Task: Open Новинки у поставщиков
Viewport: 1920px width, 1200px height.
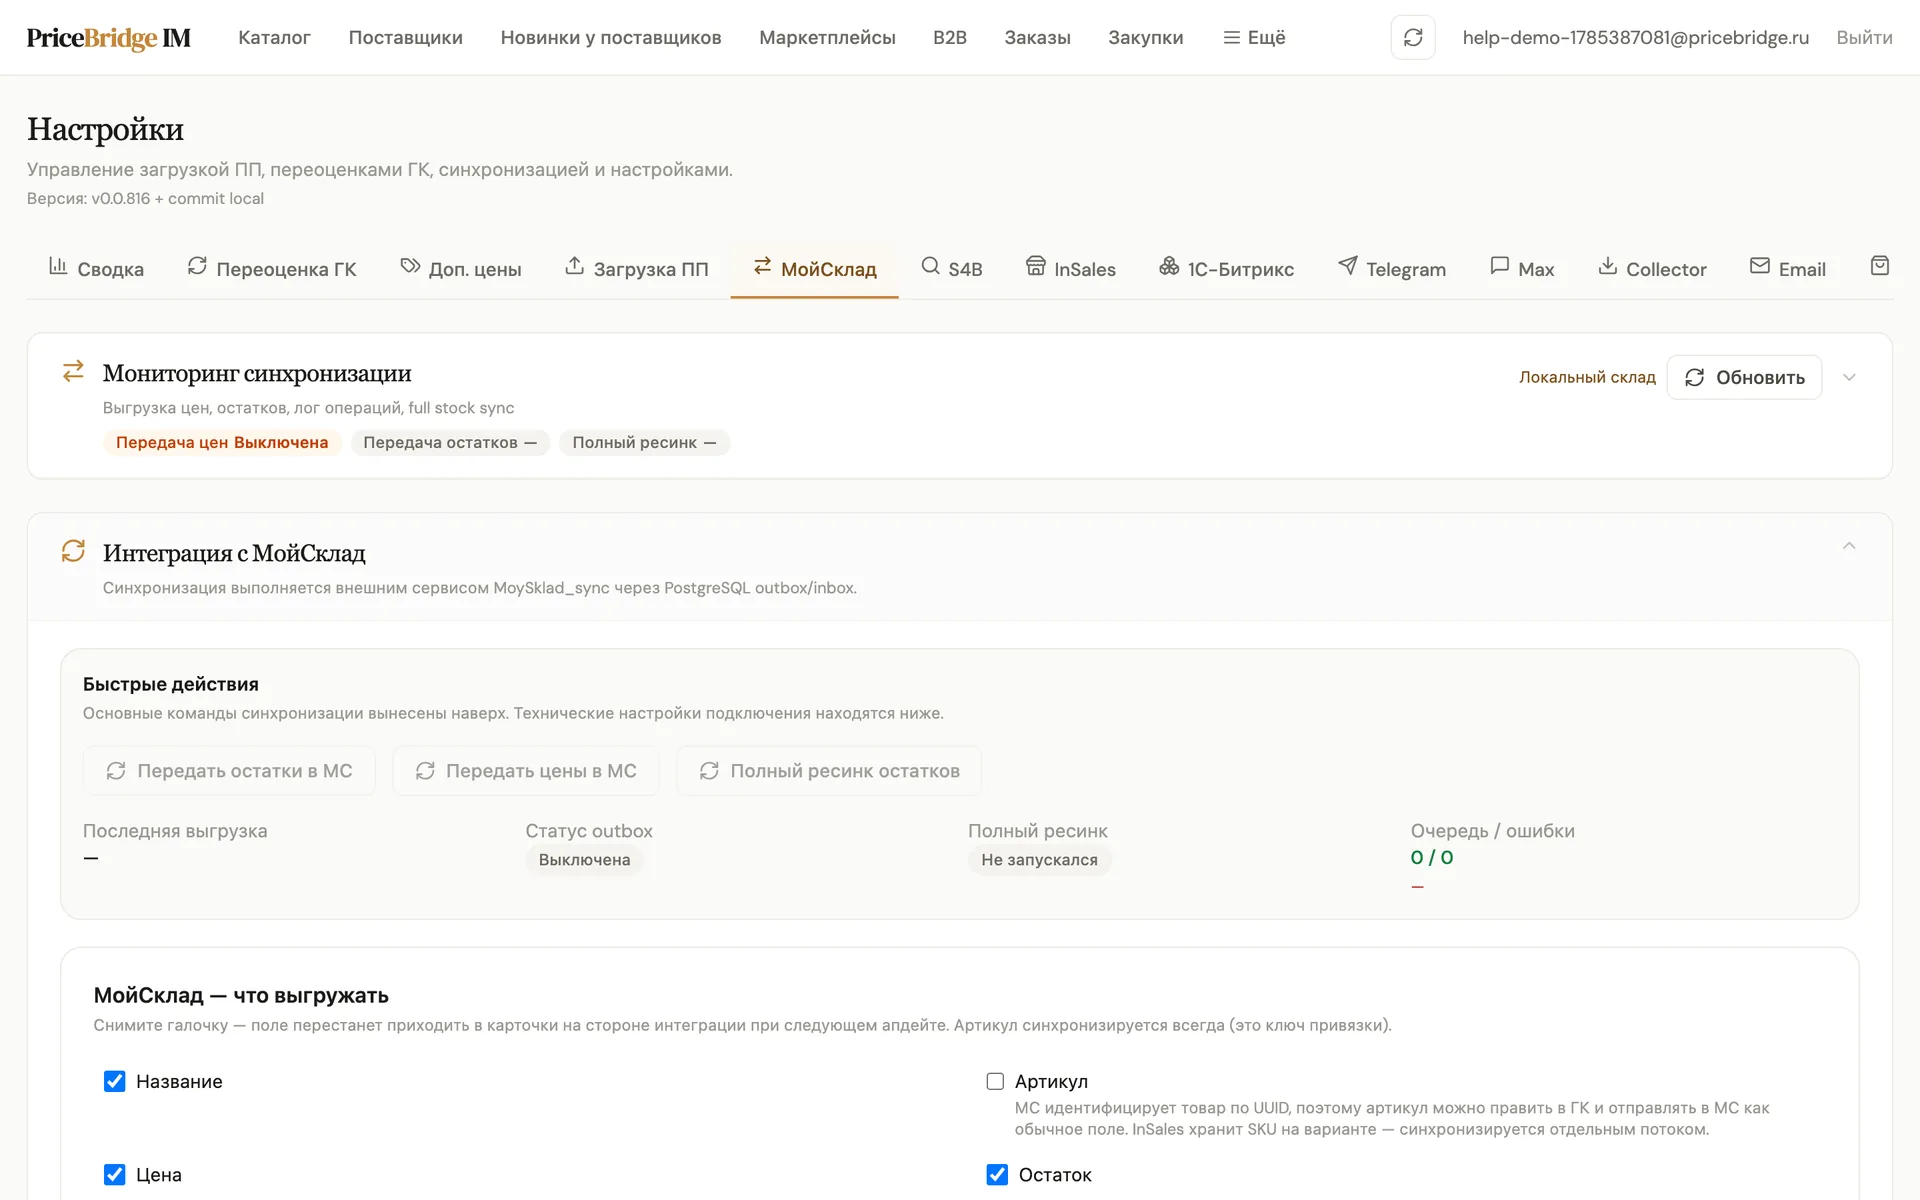Action: click(611, 38)
